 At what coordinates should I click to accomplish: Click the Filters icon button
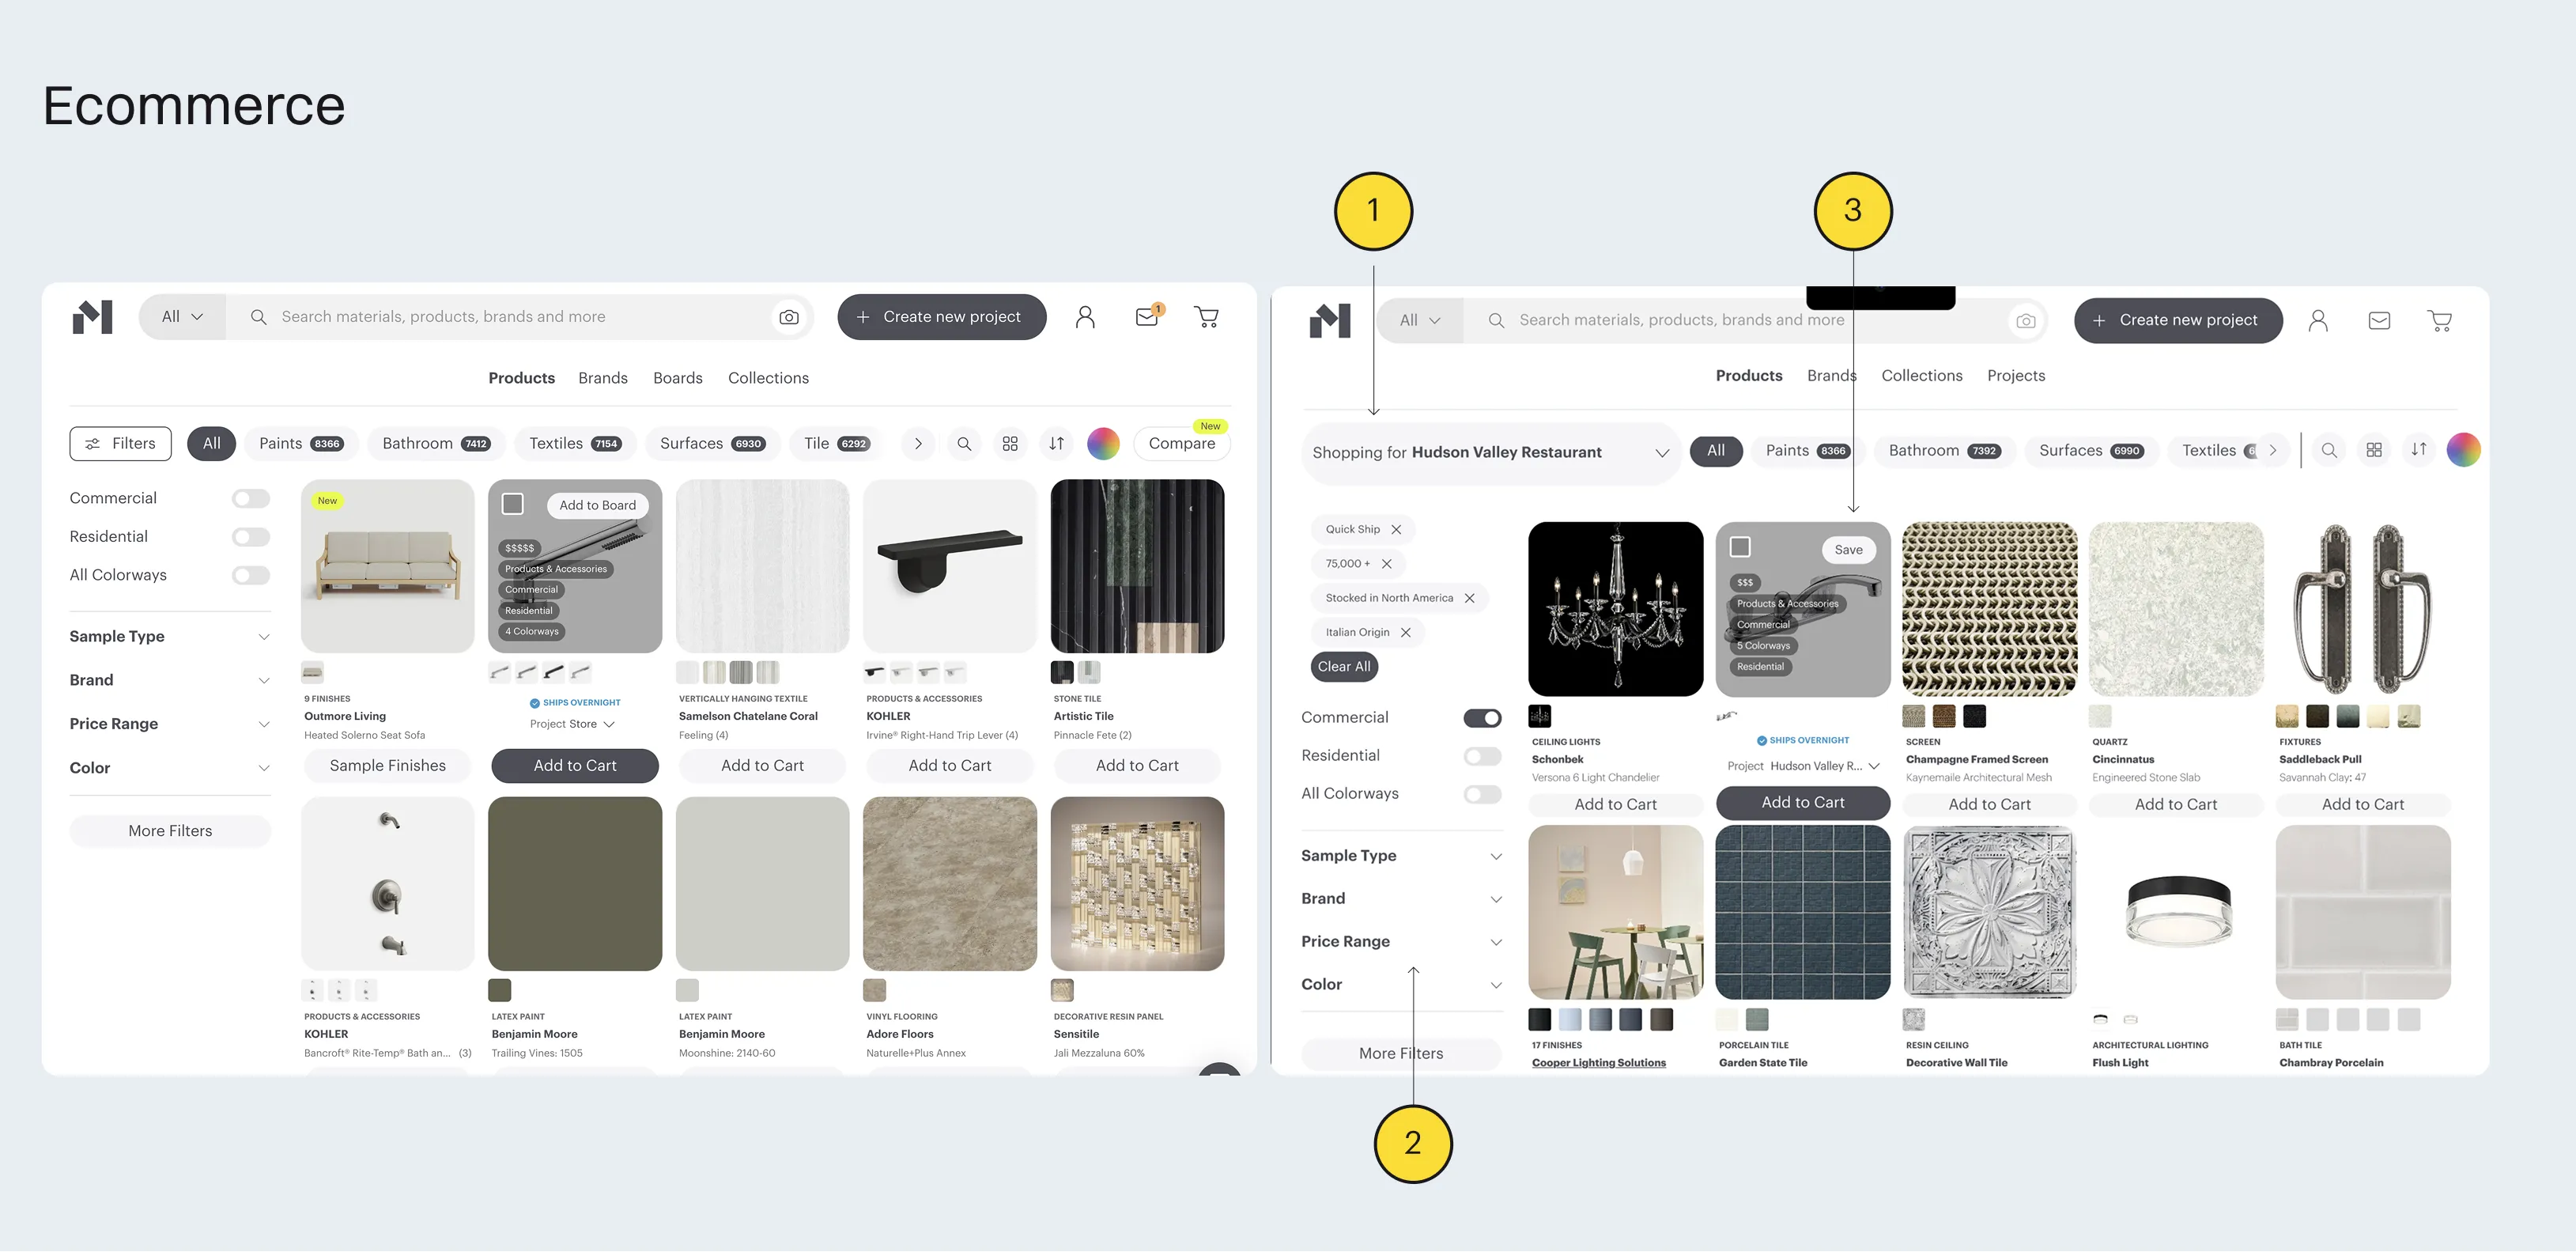pos(120,443)
